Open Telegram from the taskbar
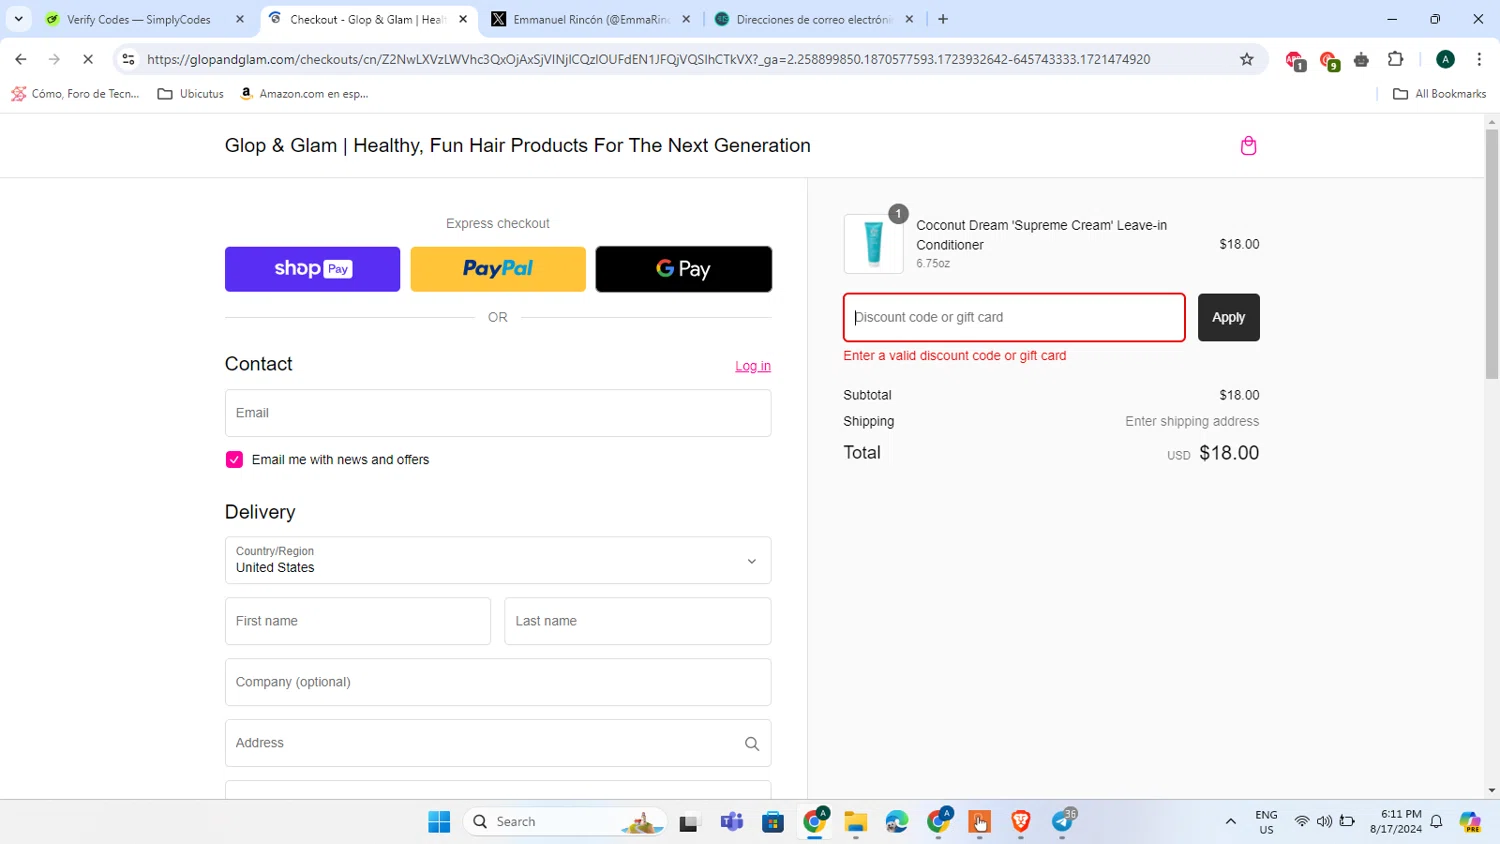Image resolution: width=1500 pixels, height=844 pixels. (x=1063, y=822)
